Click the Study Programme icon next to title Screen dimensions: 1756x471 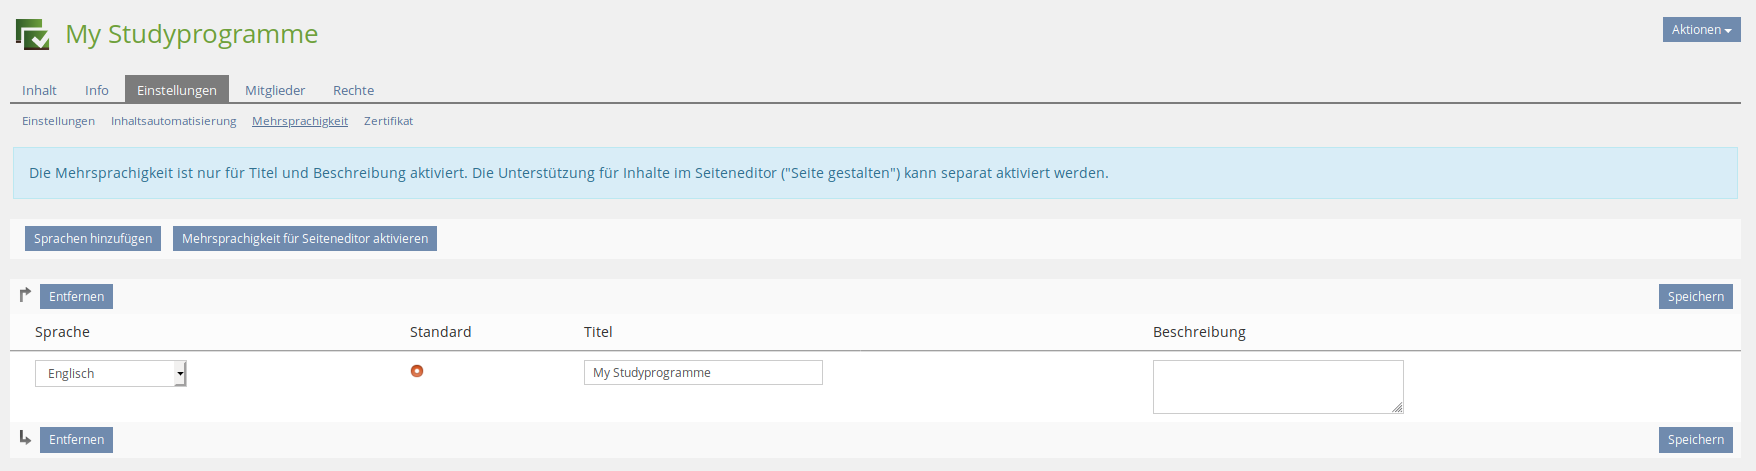[x=33, y=34]
